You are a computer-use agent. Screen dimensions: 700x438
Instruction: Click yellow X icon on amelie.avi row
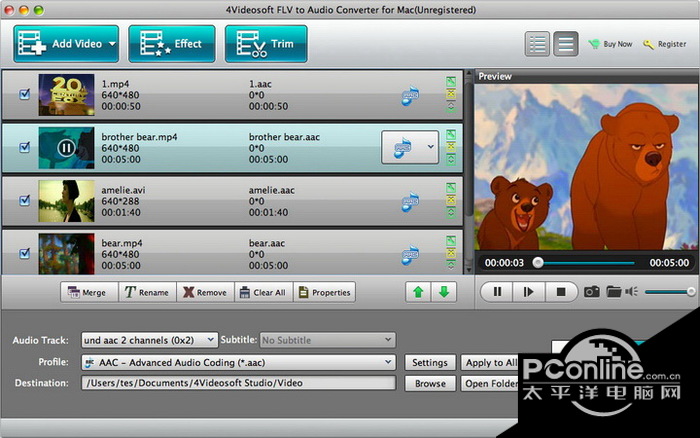pyautogui.click(x=451, y=200)
